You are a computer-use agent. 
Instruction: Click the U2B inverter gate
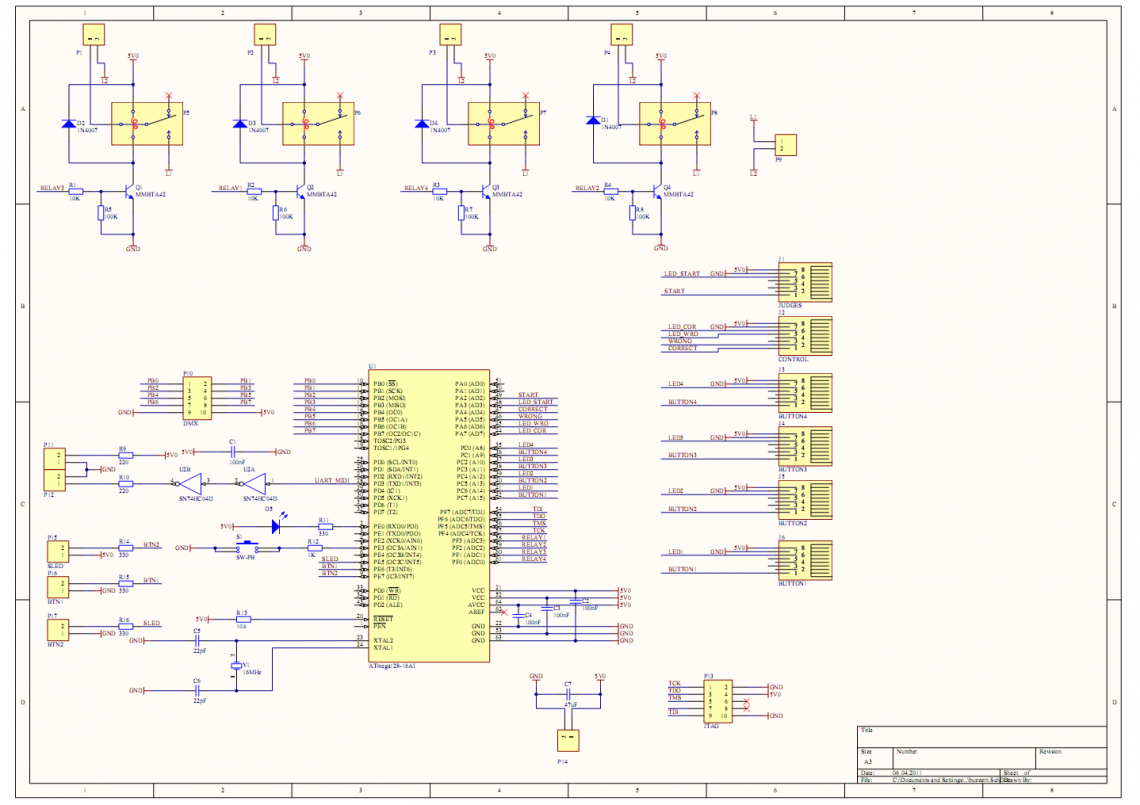pyautogui.click(x=190, y=484)
